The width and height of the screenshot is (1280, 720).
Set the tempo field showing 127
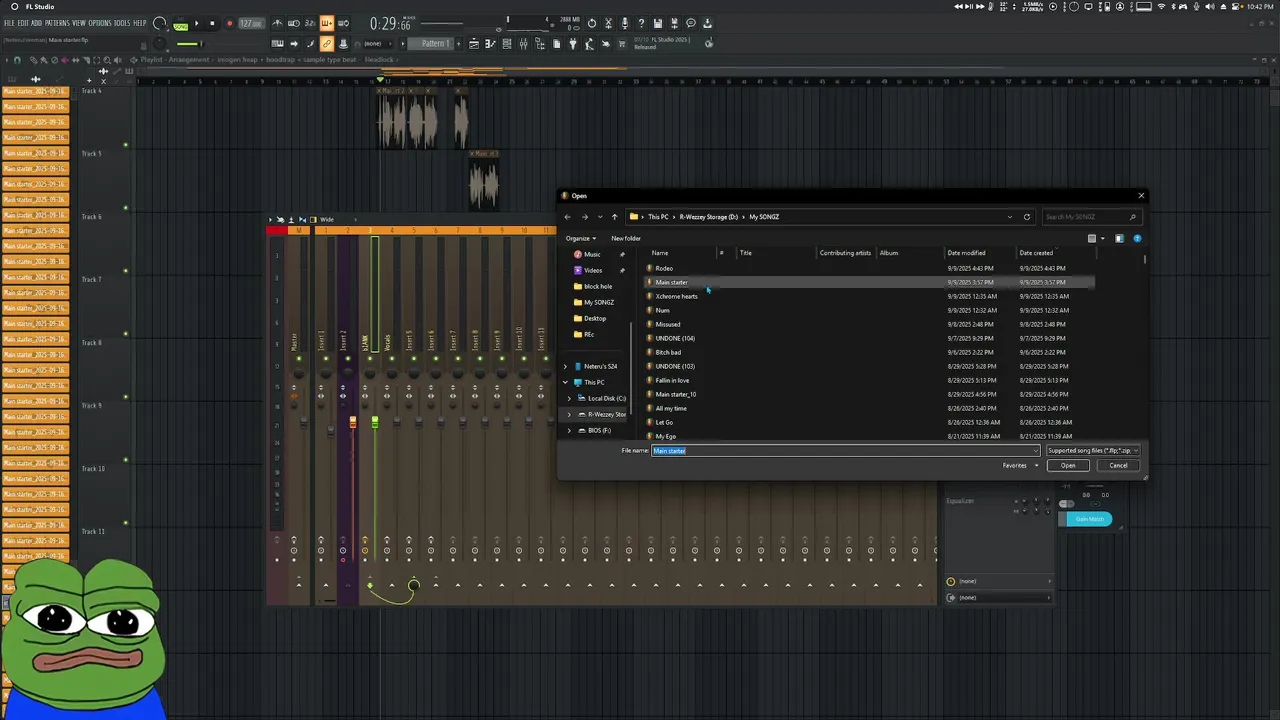252,23
